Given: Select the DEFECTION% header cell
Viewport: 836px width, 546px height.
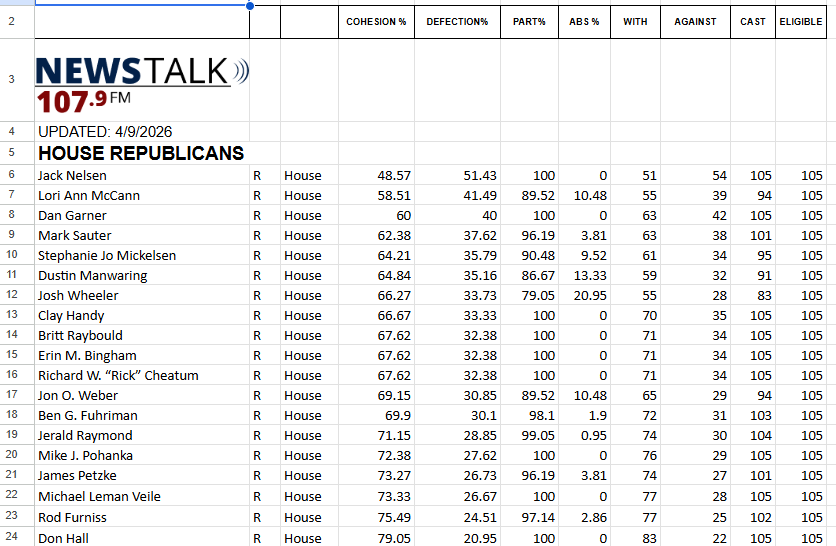Looking at the screenshot, I should pos(457,22).
